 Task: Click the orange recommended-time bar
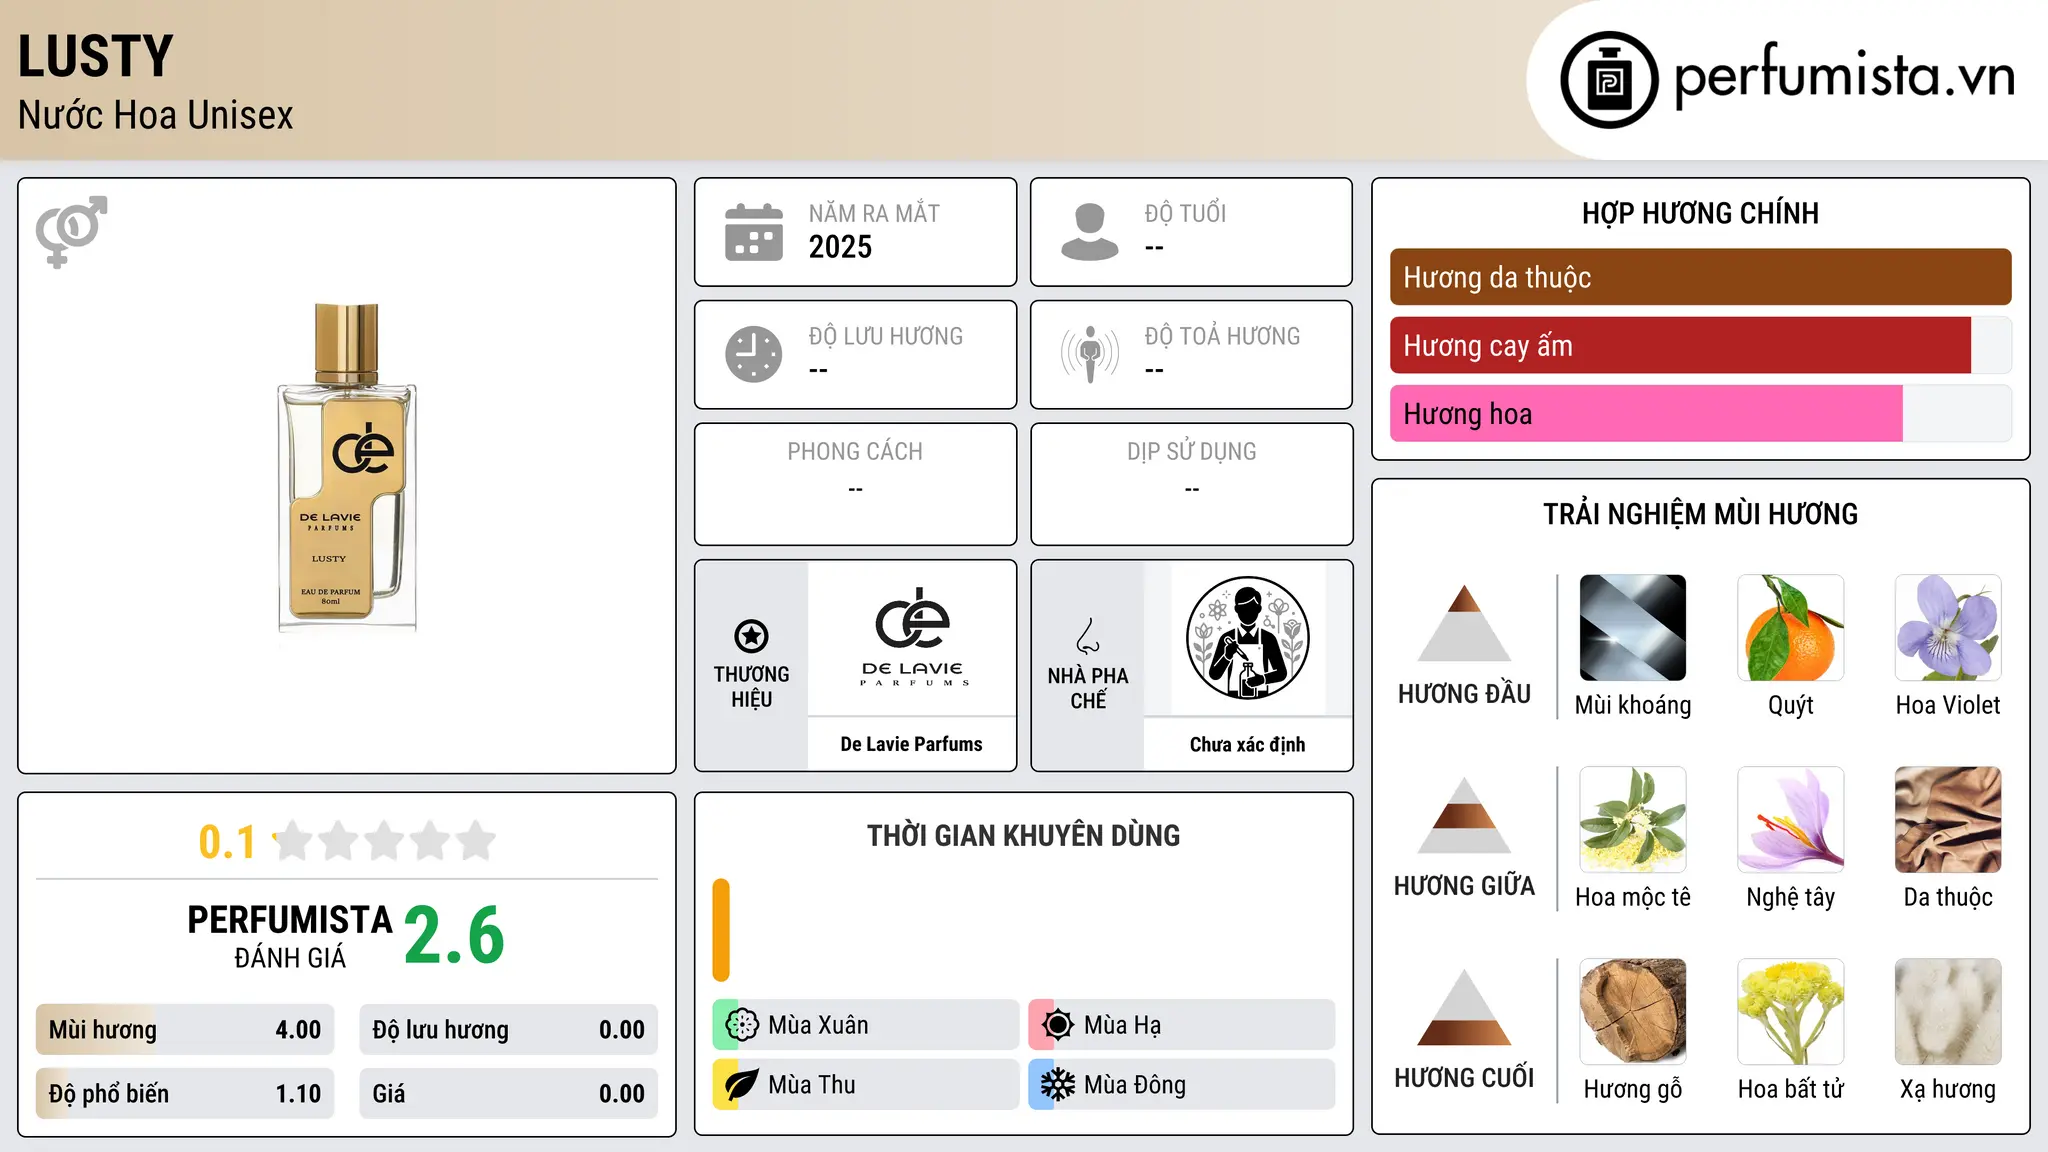point(721,930)
